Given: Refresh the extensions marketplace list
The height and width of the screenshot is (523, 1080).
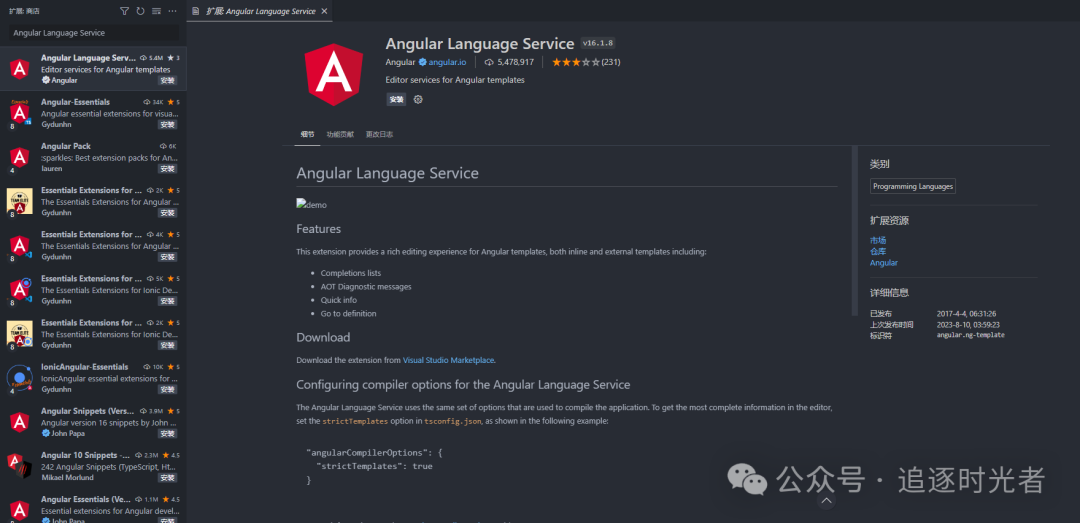Looking at the screenshot, I should [141, 11].
